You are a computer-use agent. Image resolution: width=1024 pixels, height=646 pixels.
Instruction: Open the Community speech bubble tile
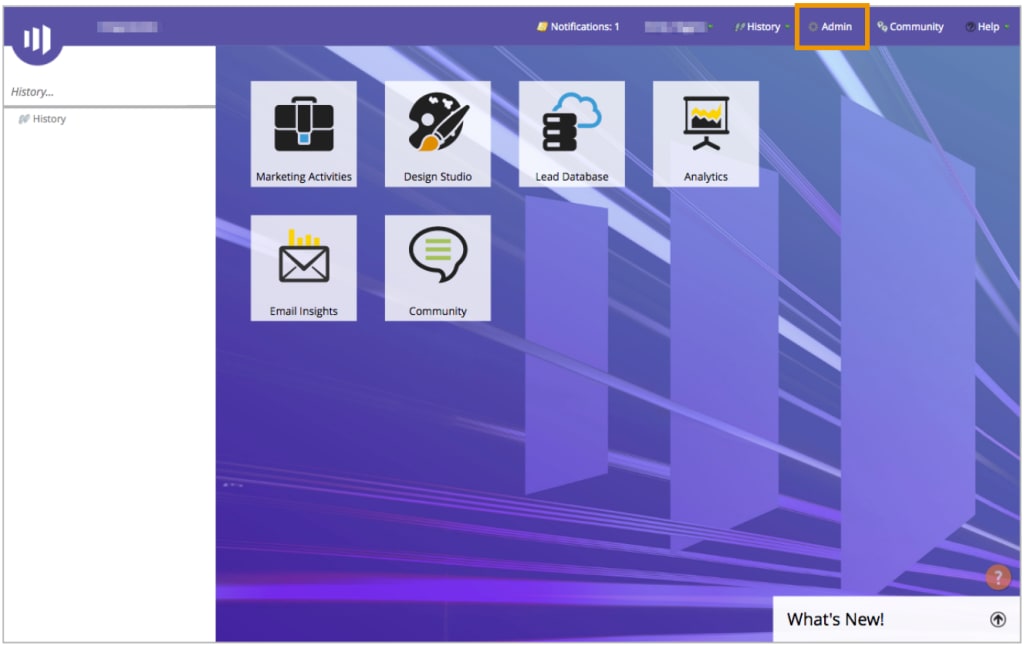(x=438, y=268)
